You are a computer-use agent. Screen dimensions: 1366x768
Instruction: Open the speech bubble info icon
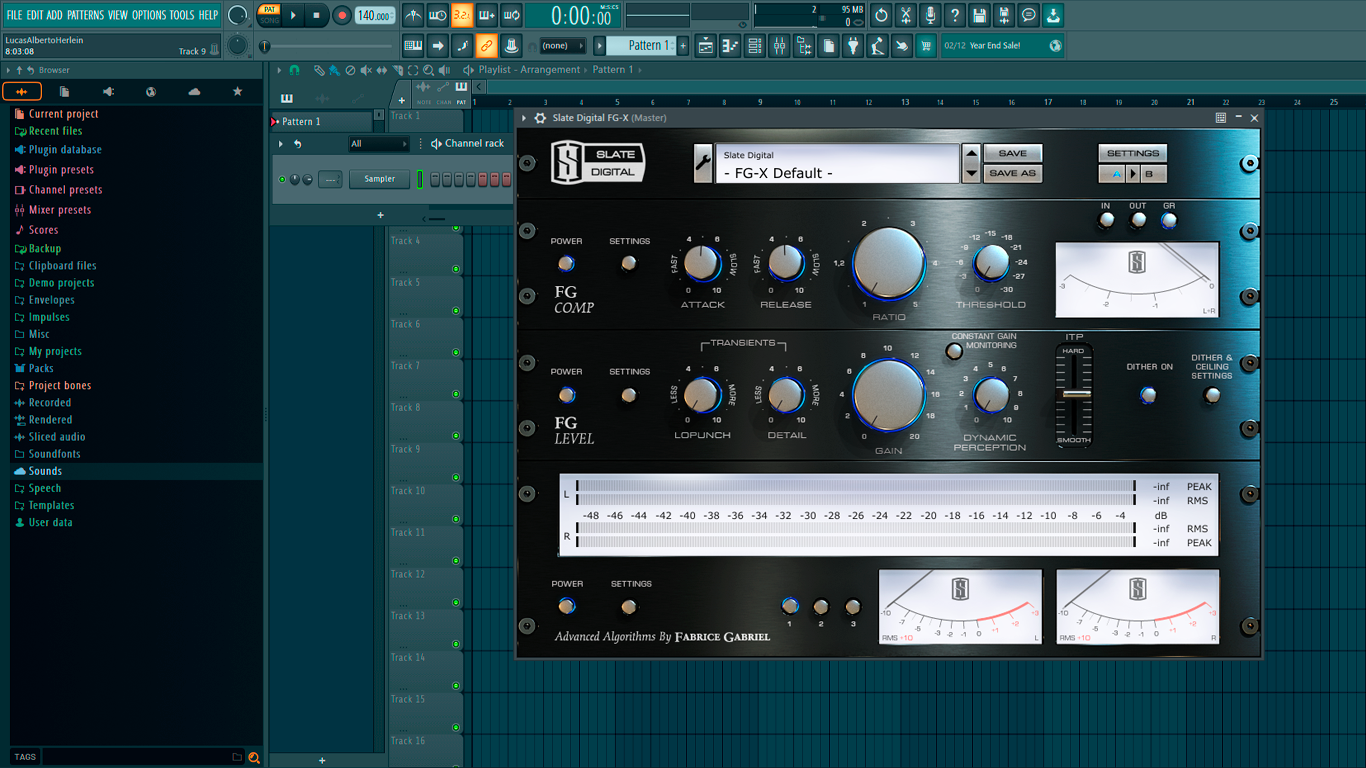tap(1029, 15)
